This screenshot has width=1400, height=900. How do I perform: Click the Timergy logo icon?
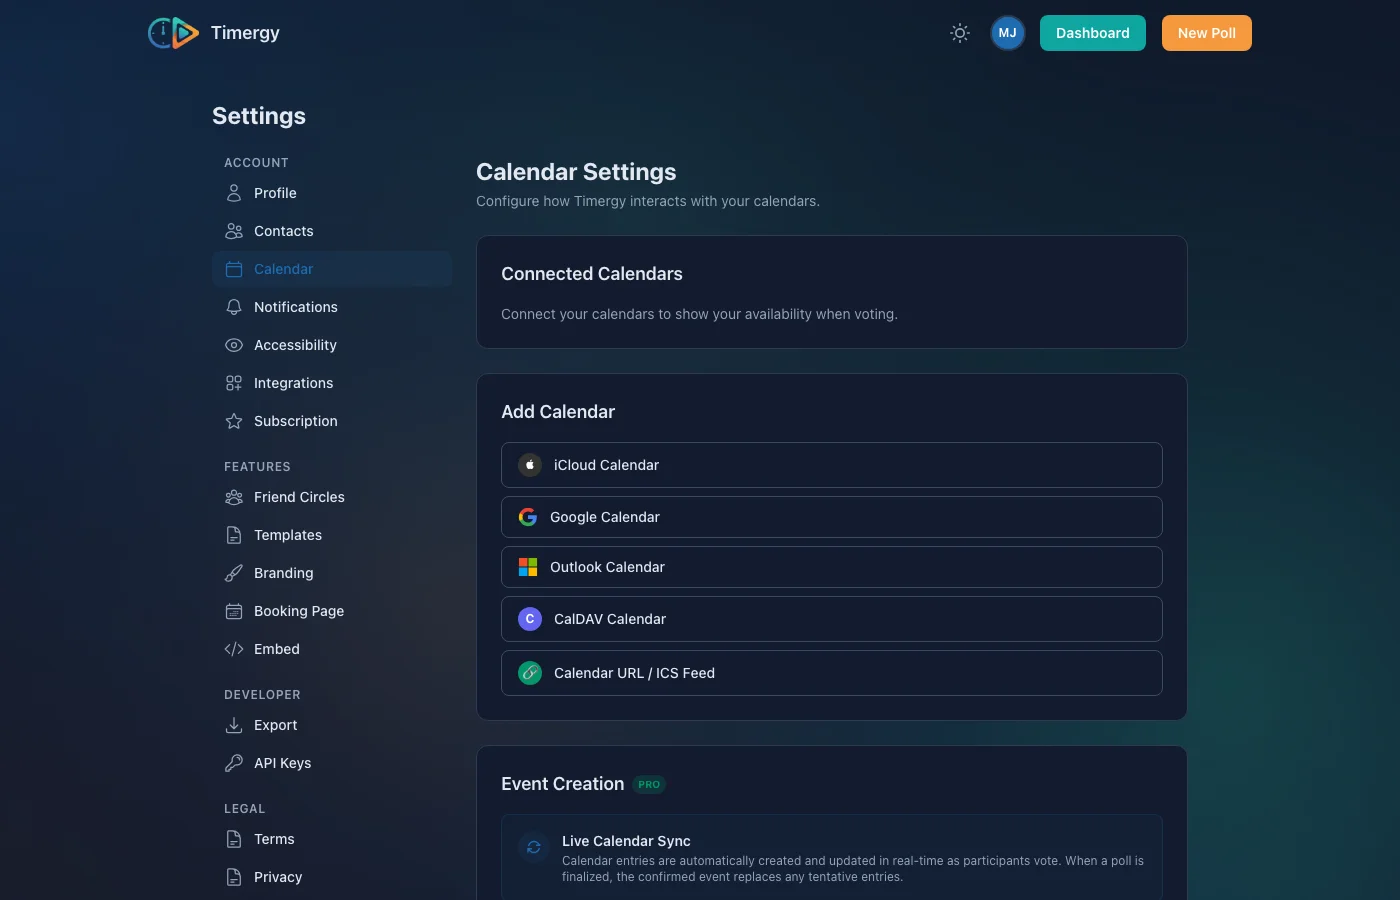click(x=173, y=33)
